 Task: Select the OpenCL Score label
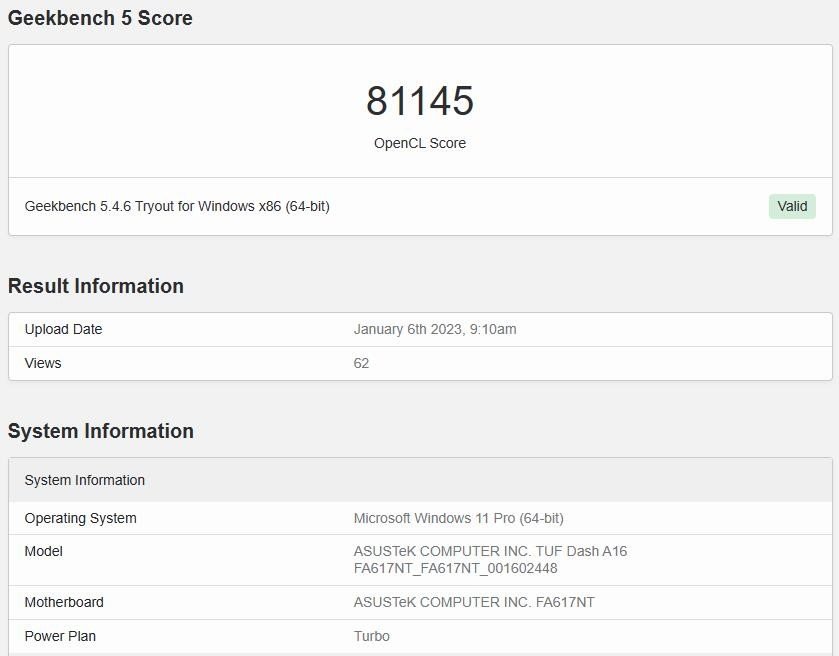coord(420,143)
